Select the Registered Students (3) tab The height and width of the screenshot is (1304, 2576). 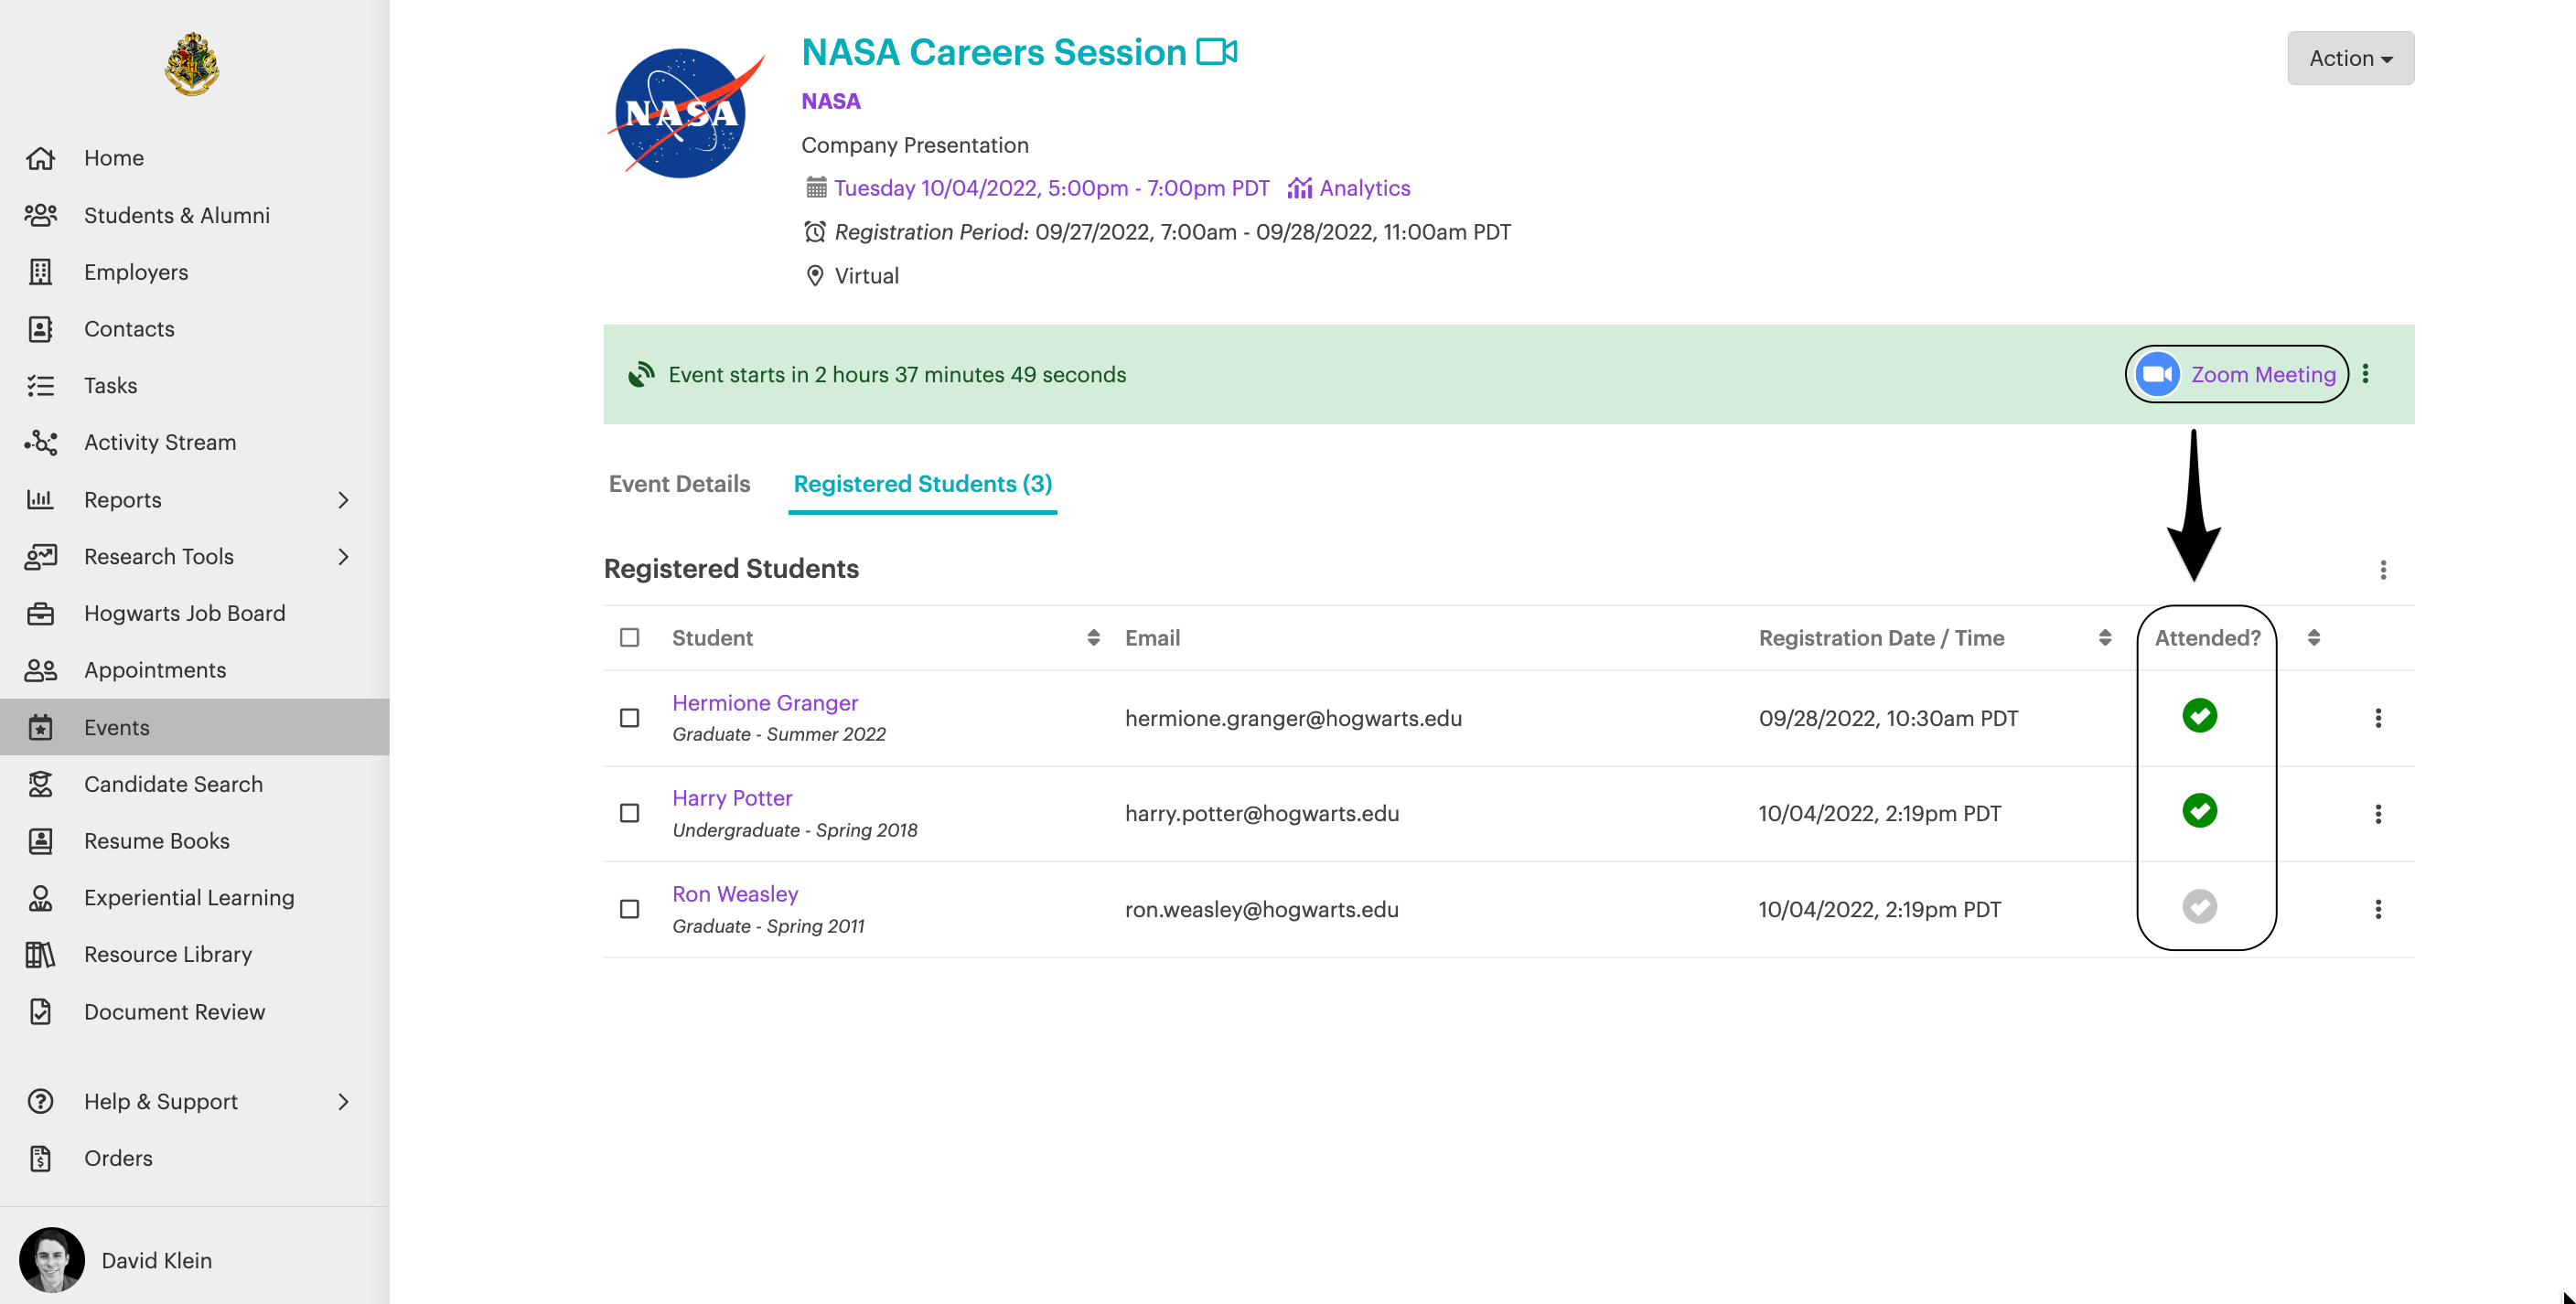pos(922,484)
